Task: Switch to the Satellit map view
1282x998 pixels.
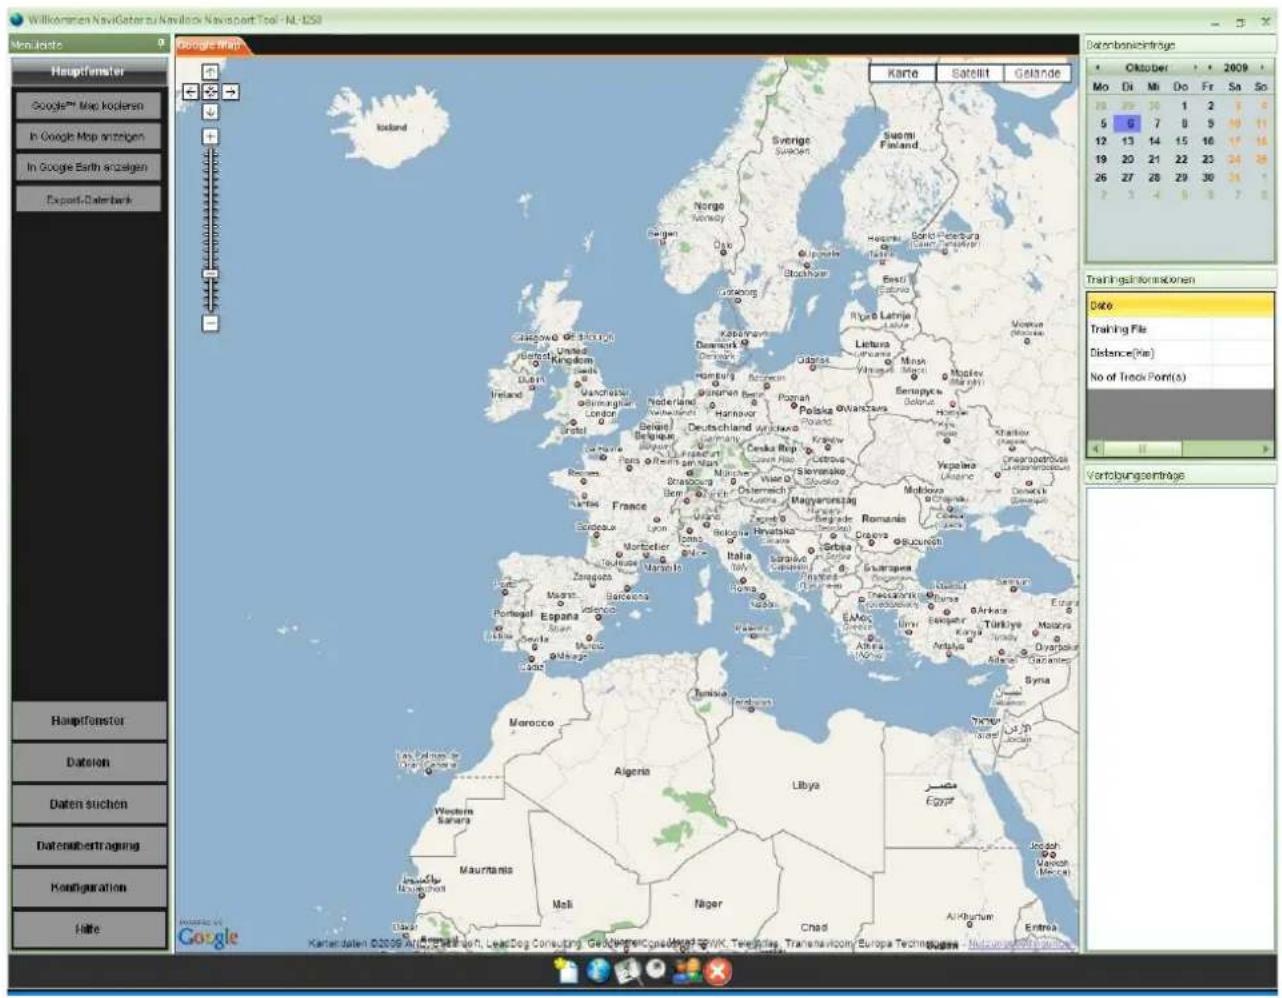Action: (x=970, y=73)
